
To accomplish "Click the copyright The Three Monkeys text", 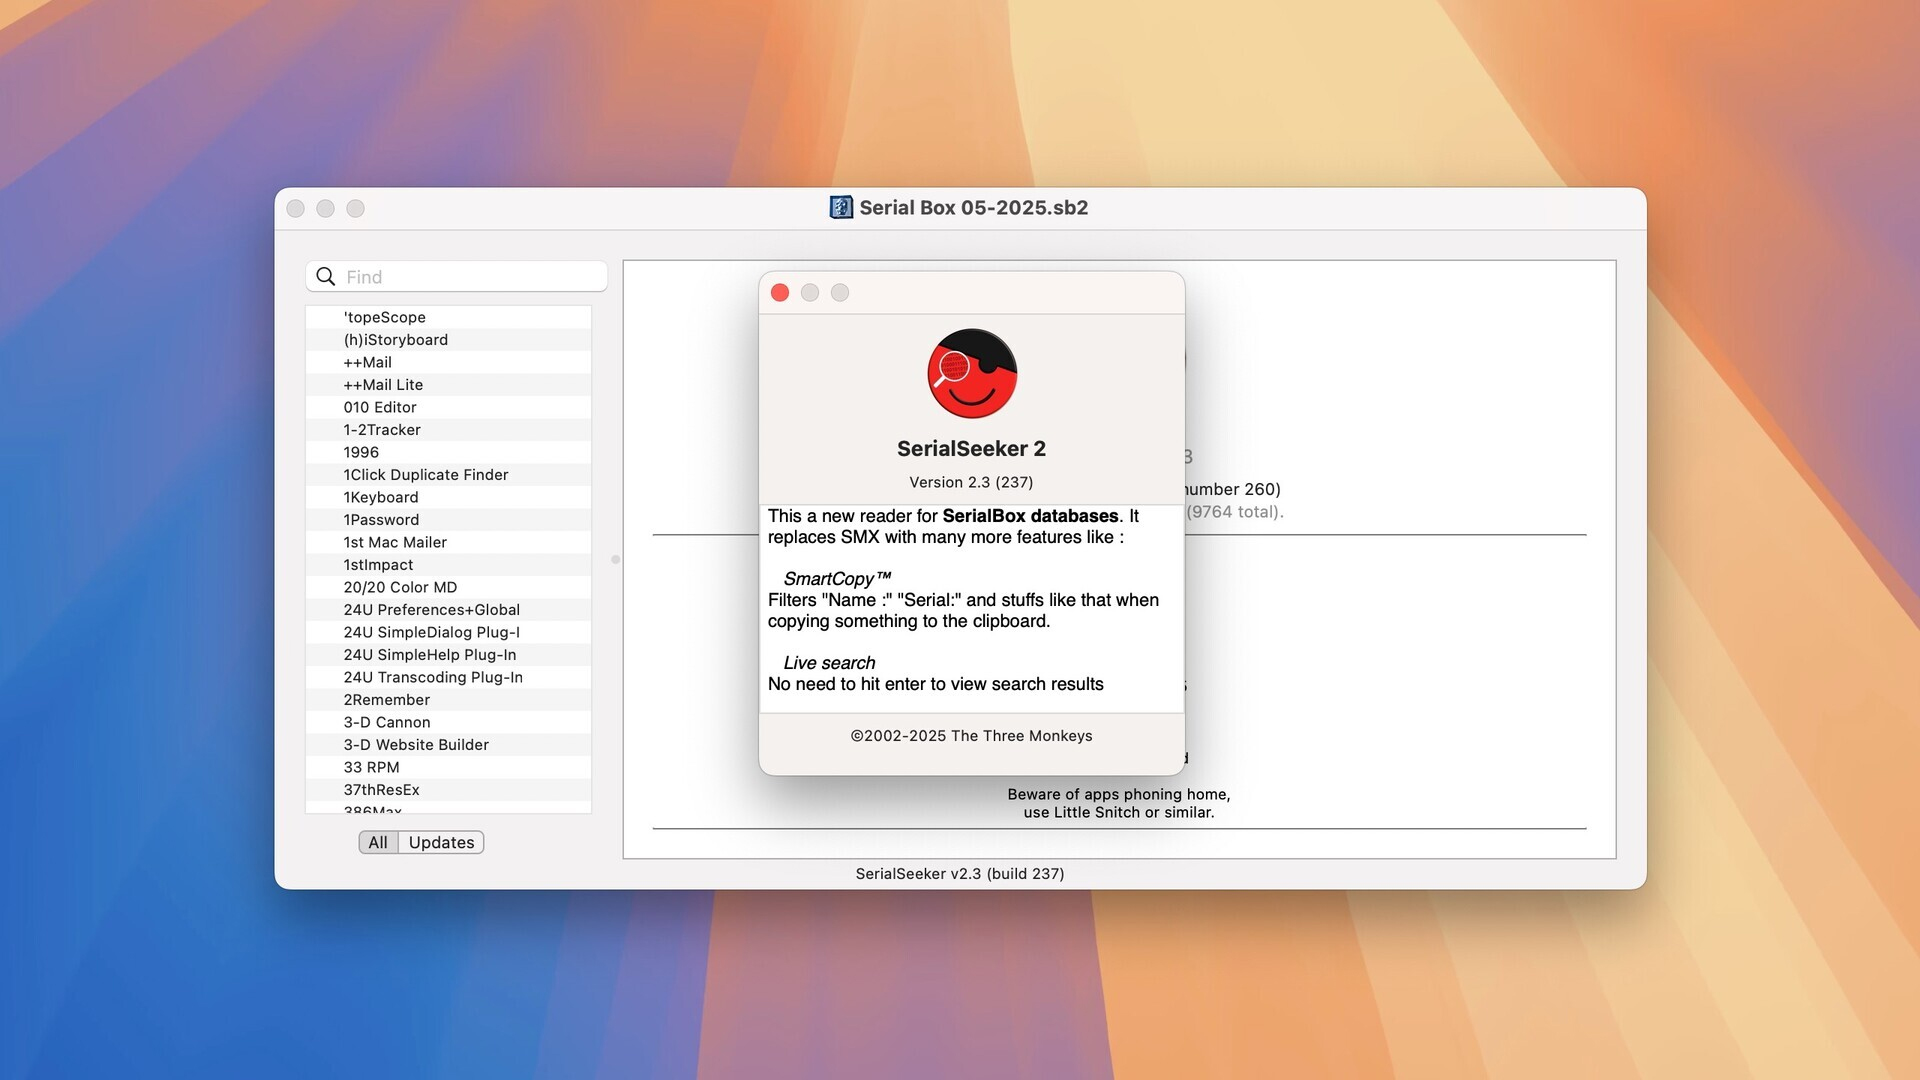I will tap(971, 736).
